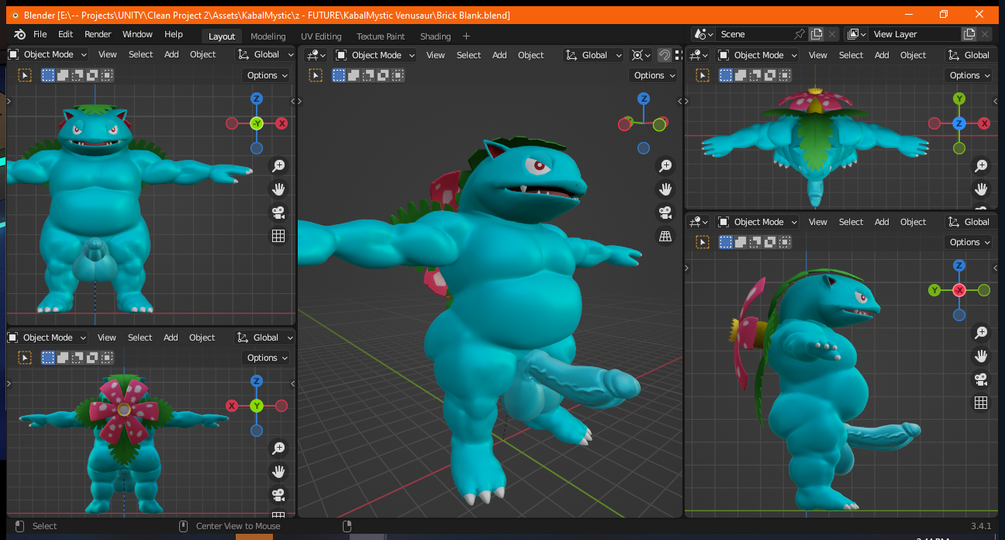Click the Blender logo menu icon
Viewport: 1005px width, 540px height.
[19, 35]
